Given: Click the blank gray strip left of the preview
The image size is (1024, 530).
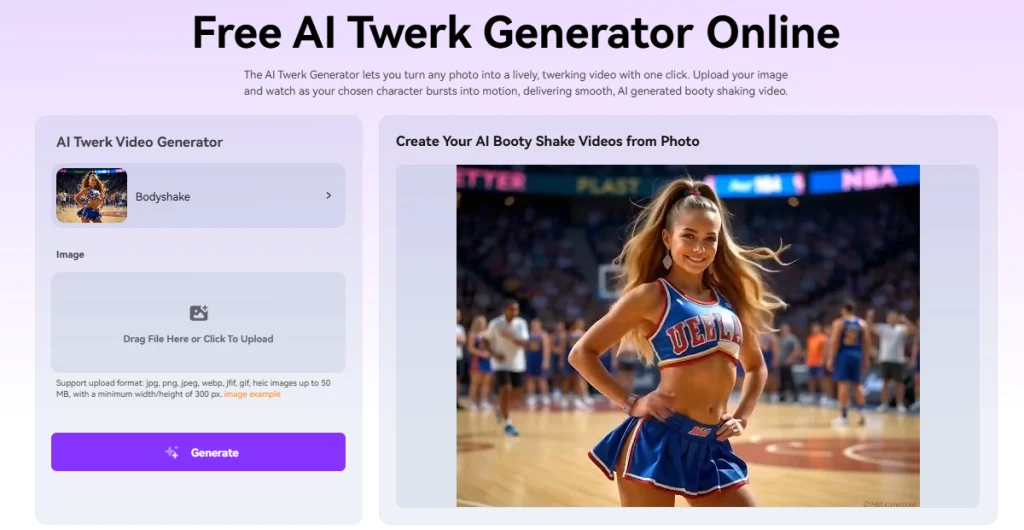Looking at the screenshot, I should (426, 336).
